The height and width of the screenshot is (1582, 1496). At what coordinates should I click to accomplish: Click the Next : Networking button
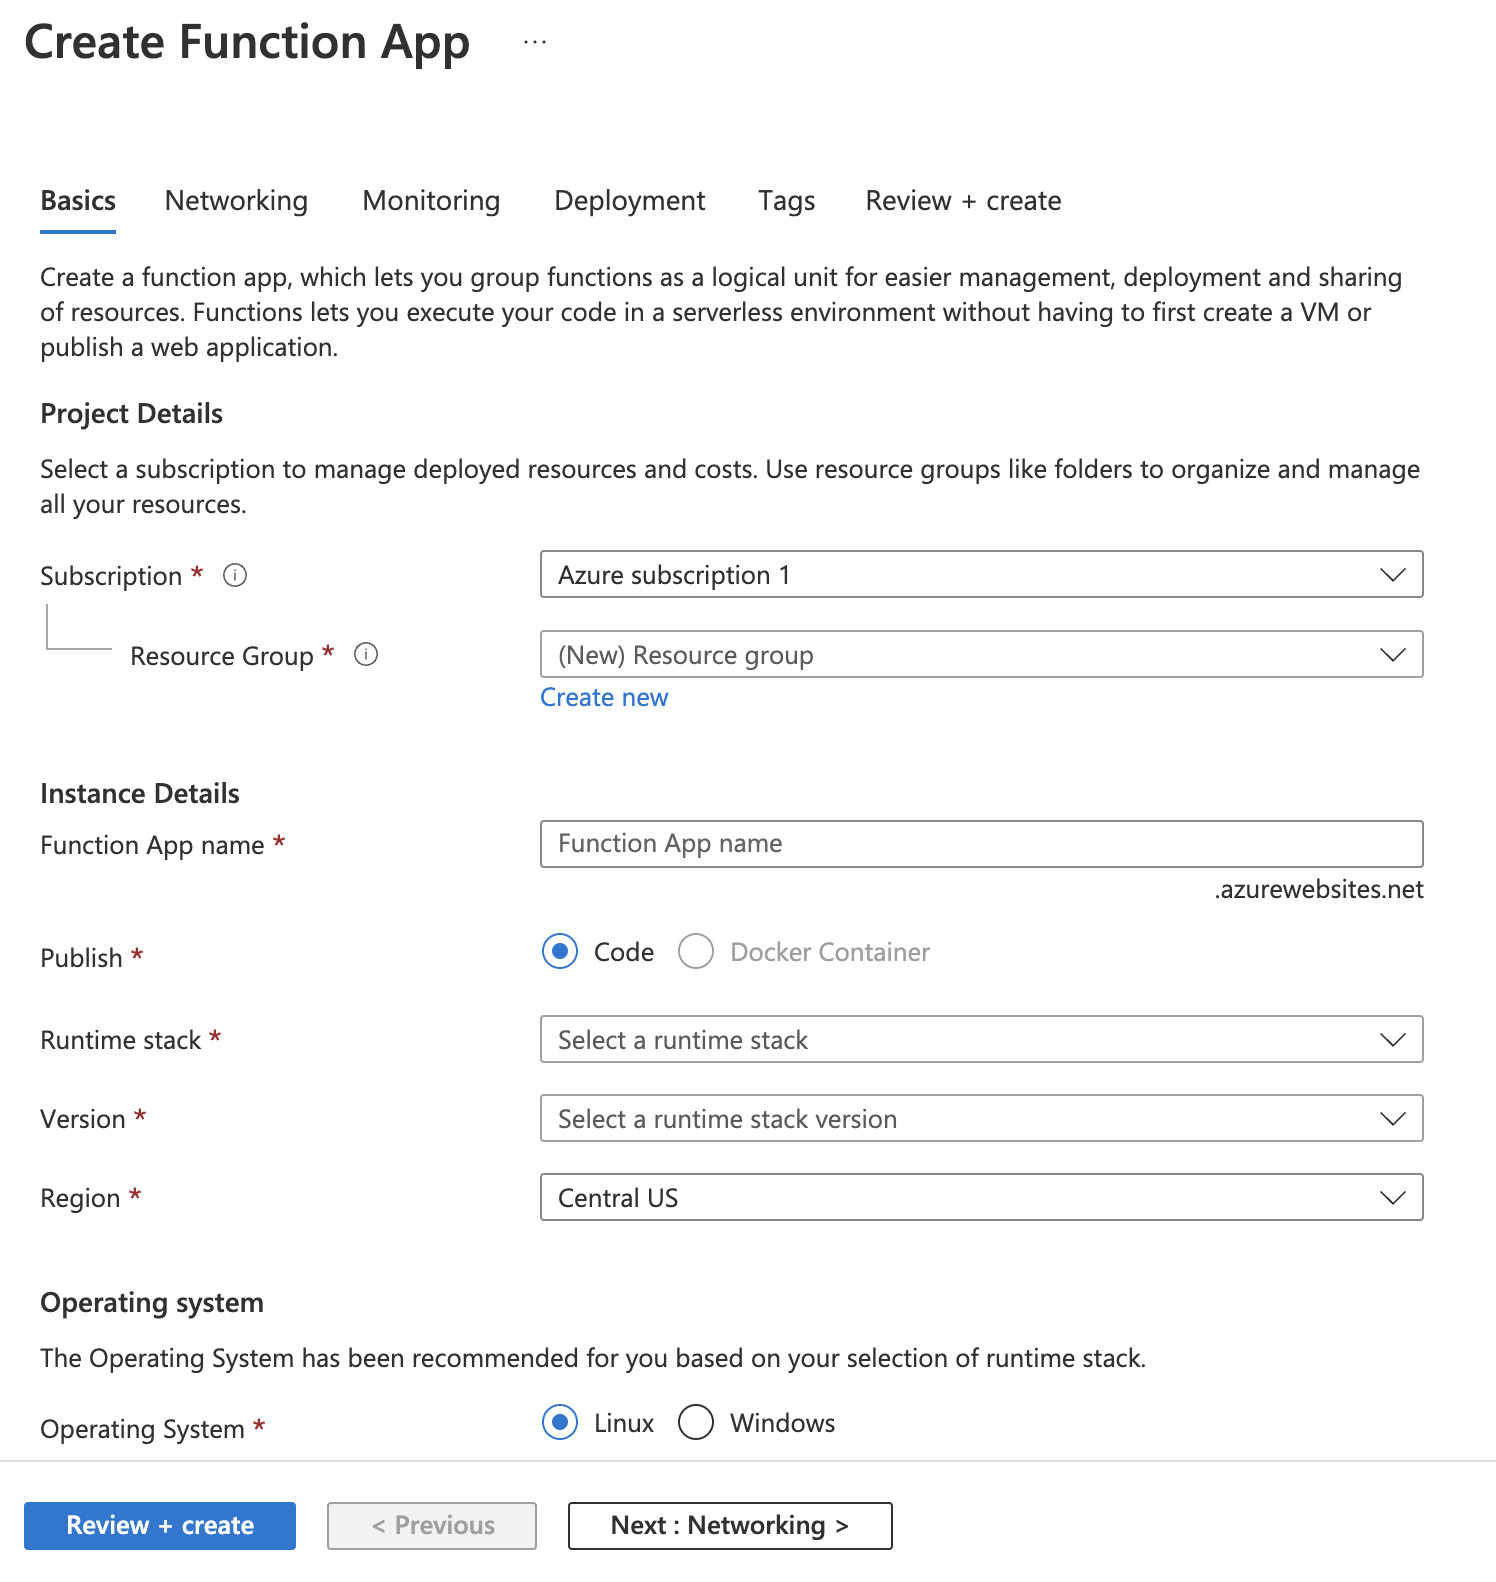[x=730, y=1526]
